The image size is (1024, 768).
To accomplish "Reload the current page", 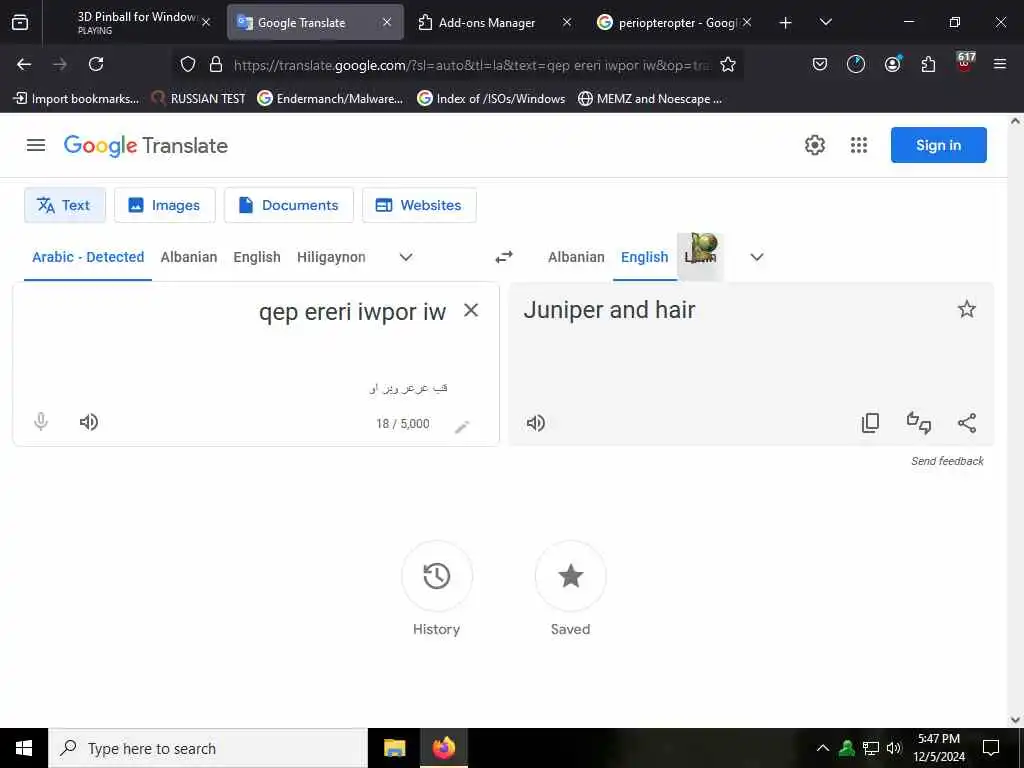I will (96, 64).
